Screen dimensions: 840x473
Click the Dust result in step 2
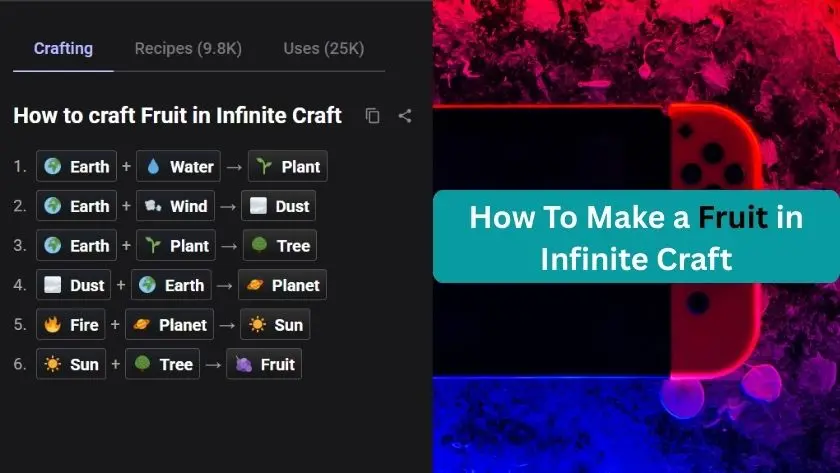tap(279, 206)
